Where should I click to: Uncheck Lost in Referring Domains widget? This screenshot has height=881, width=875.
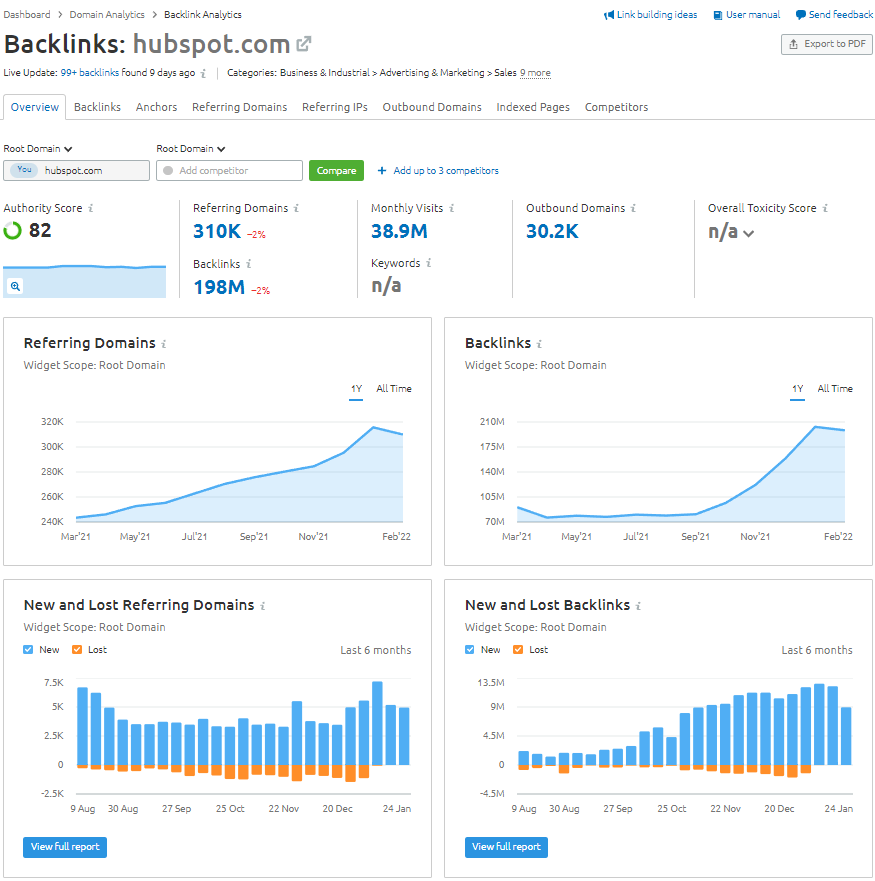pos(77,650)
